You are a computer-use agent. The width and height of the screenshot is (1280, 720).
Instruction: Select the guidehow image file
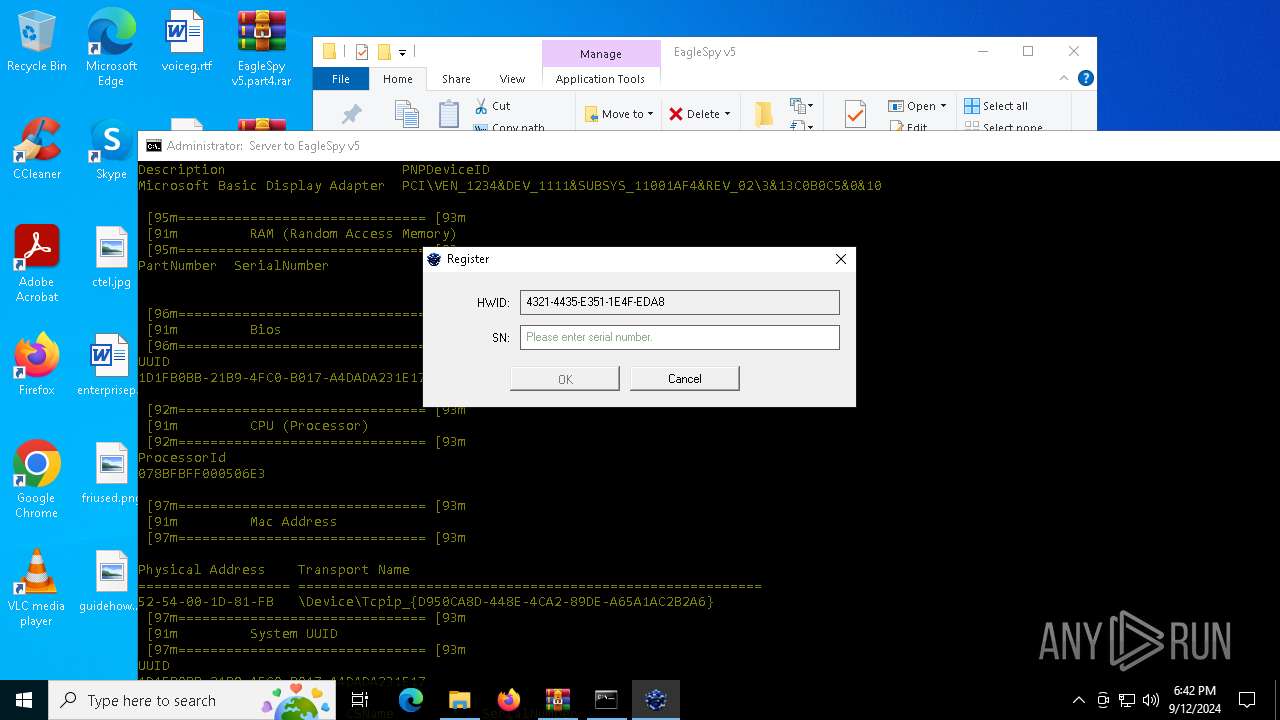pyautogui.click(x=111, y=582)
